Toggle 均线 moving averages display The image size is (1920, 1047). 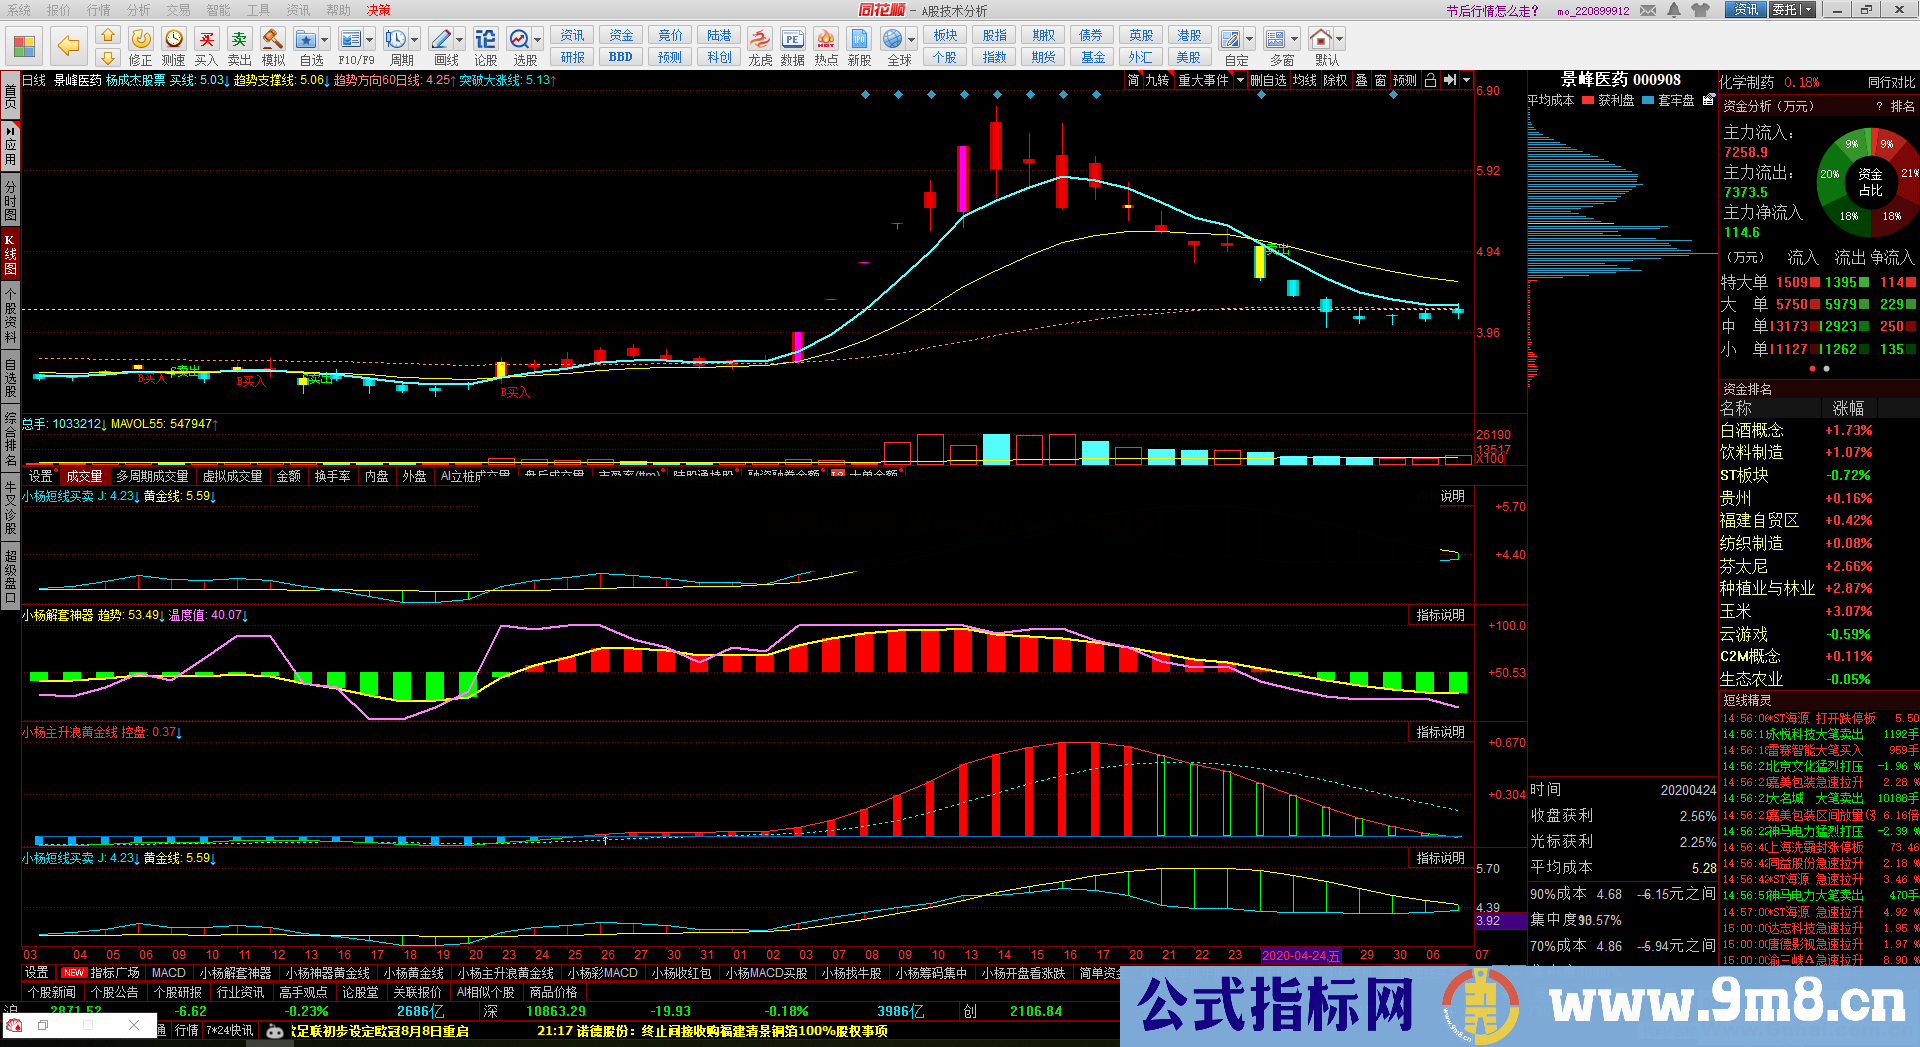[x=1305, y=80]
